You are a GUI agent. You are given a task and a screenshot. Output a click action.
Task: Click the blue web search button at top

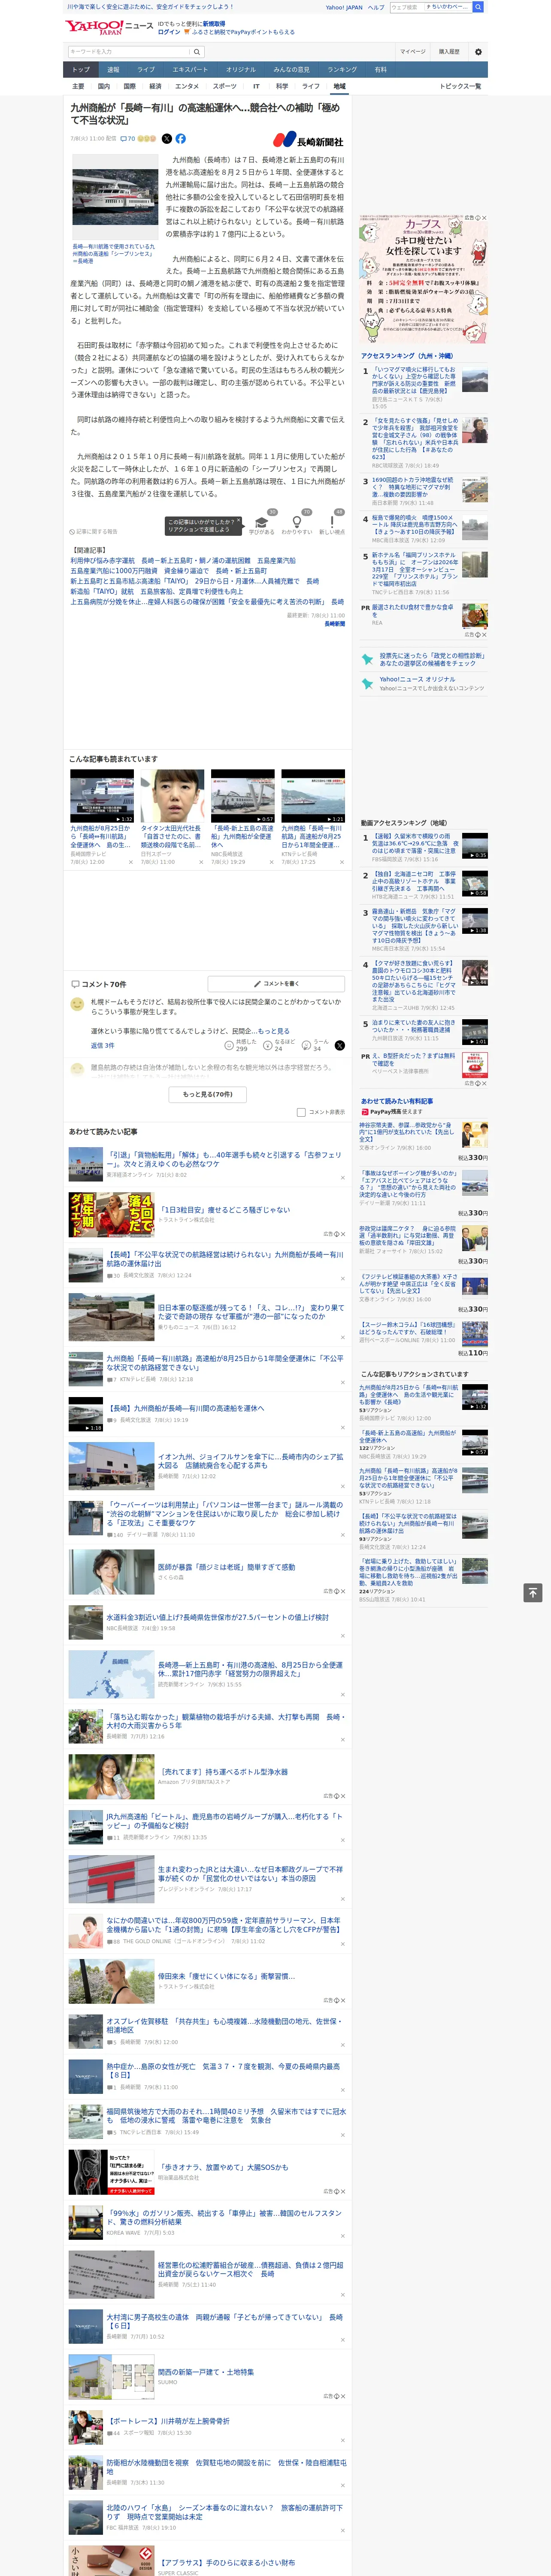(x=478, y=7)
